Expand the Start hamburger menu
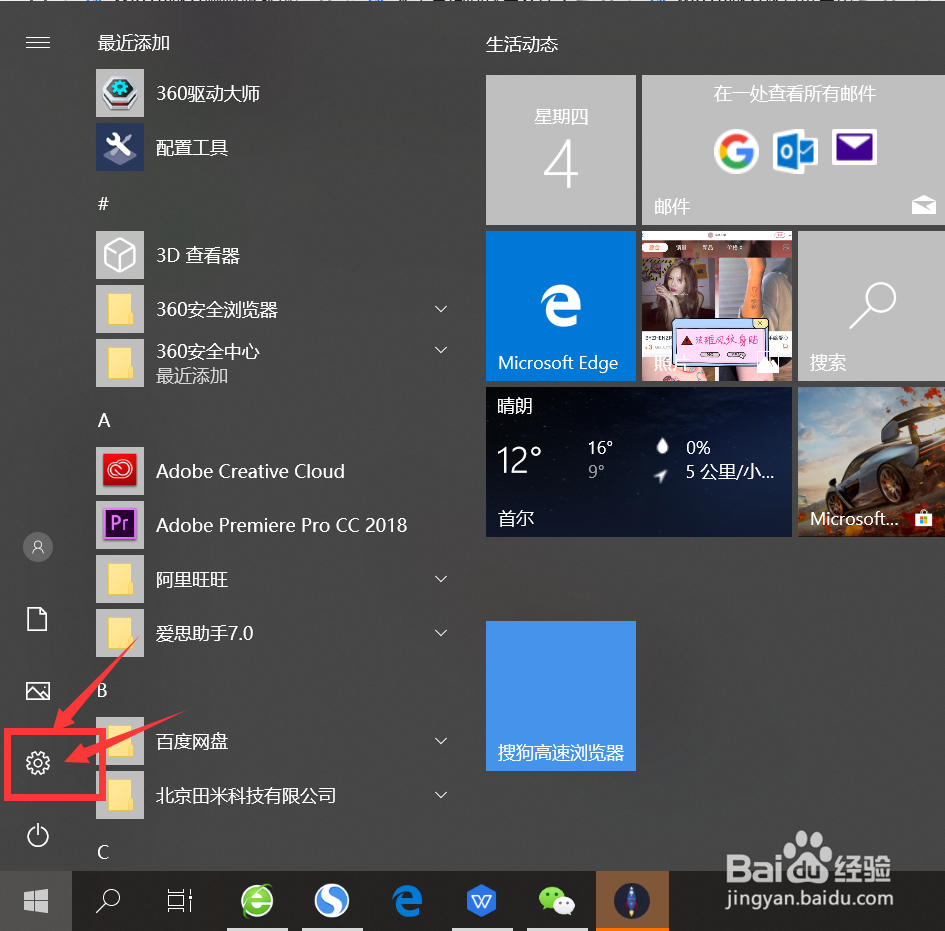The width and height of the screenshot is (945, 931). coord(37,43)
